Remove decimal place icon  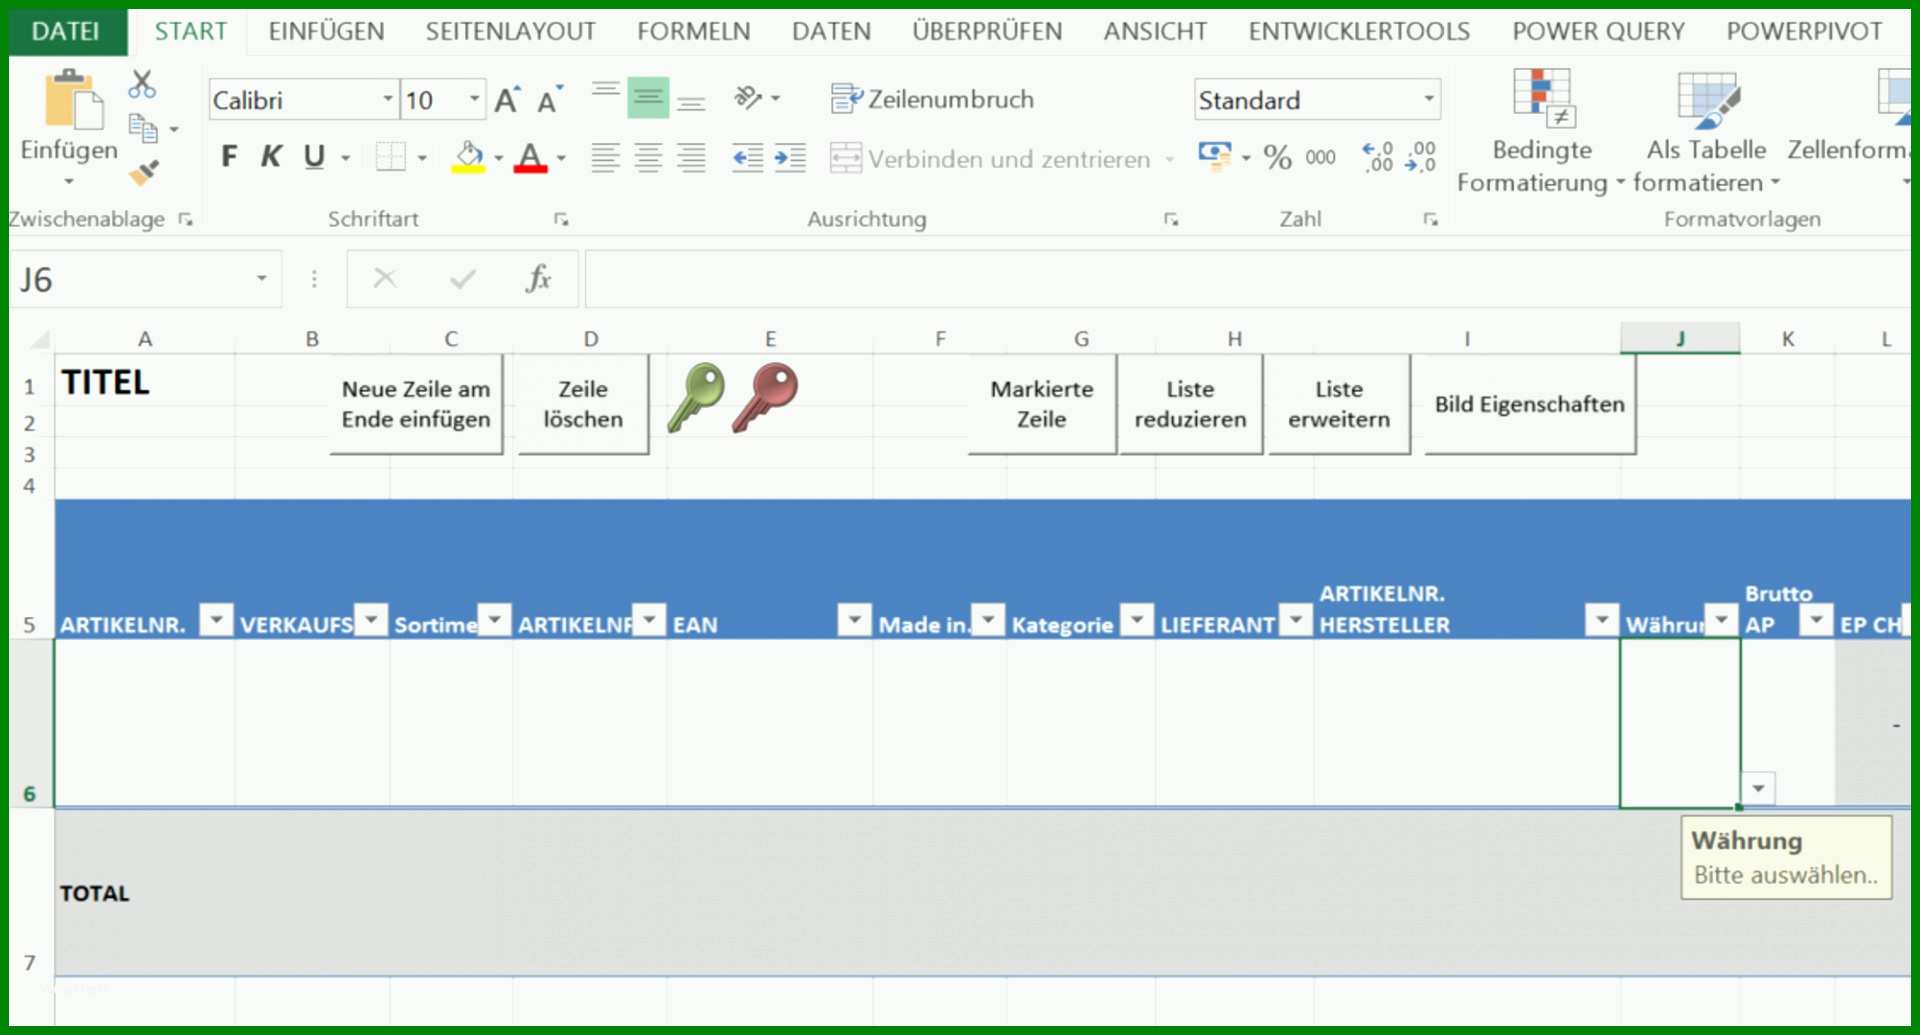point(1420,157)
